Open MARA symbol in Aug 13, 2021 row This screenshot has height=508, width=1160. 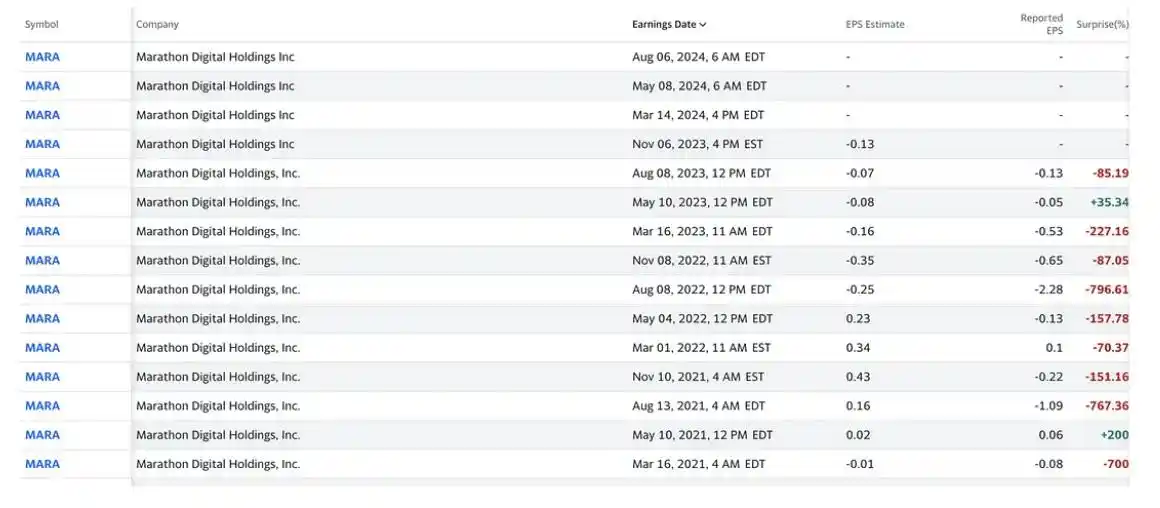click(42, 405)
